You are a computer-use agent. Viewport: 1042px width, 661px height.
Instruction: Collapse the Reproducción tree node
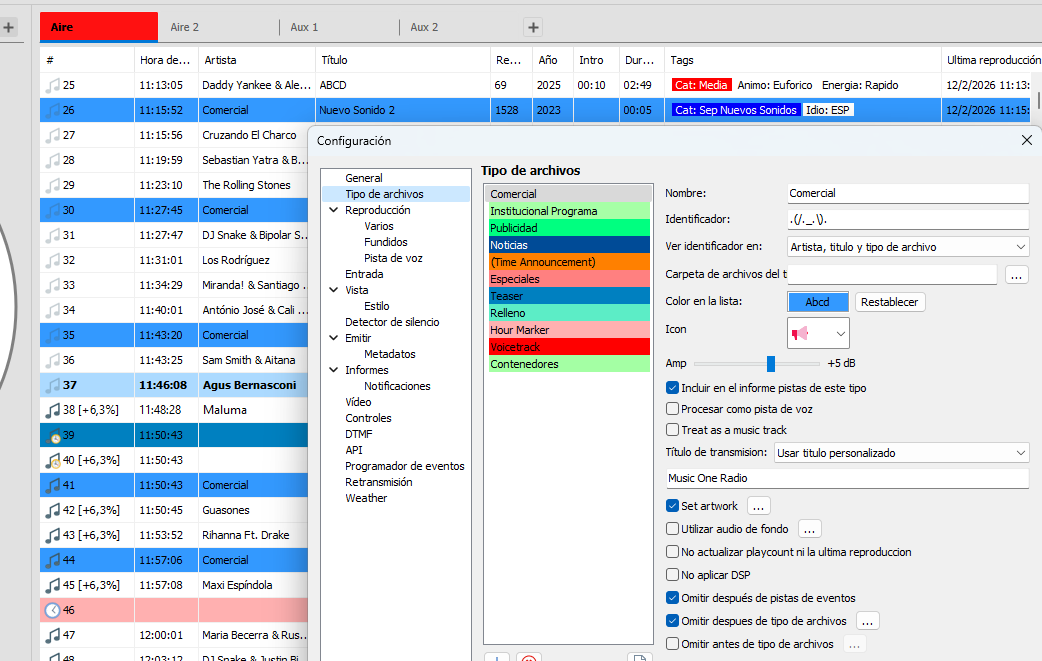point(333,211)
